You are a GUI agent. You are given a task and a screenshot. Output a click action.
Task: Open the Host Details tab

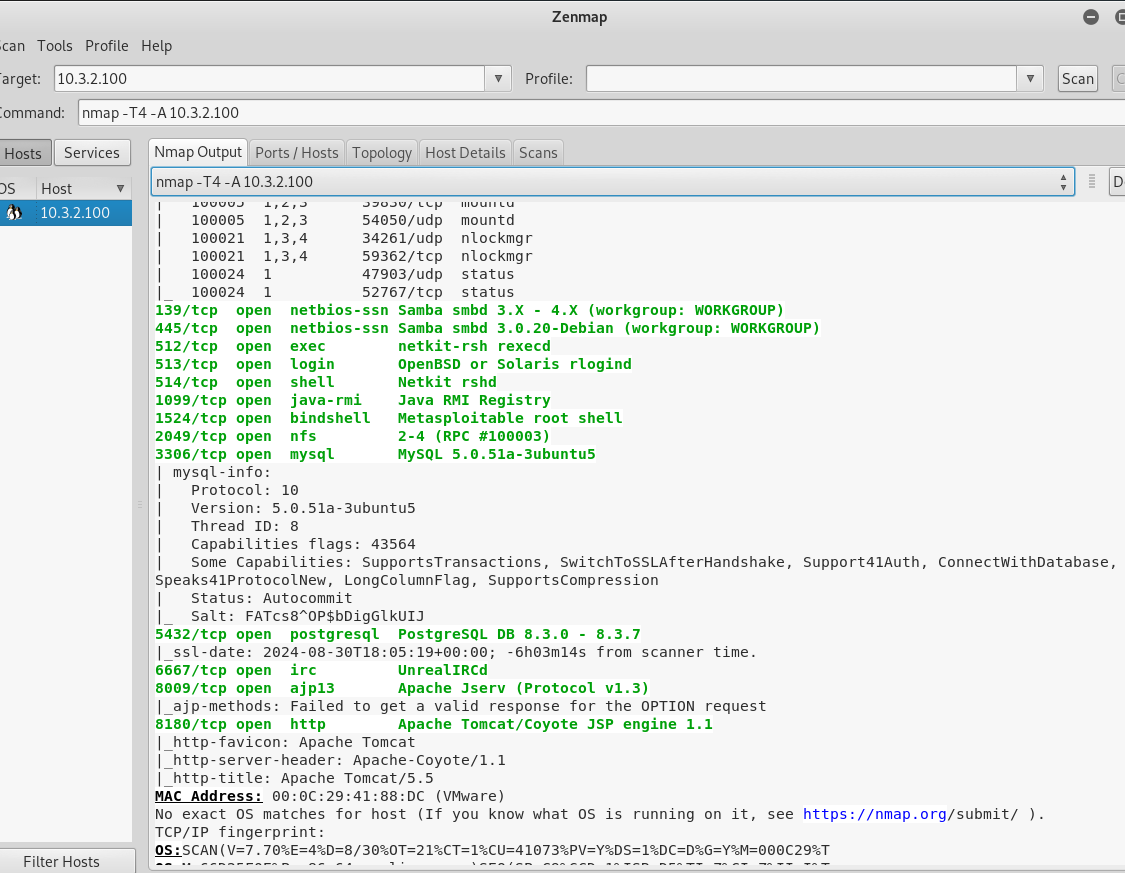[x=465, y=152]
